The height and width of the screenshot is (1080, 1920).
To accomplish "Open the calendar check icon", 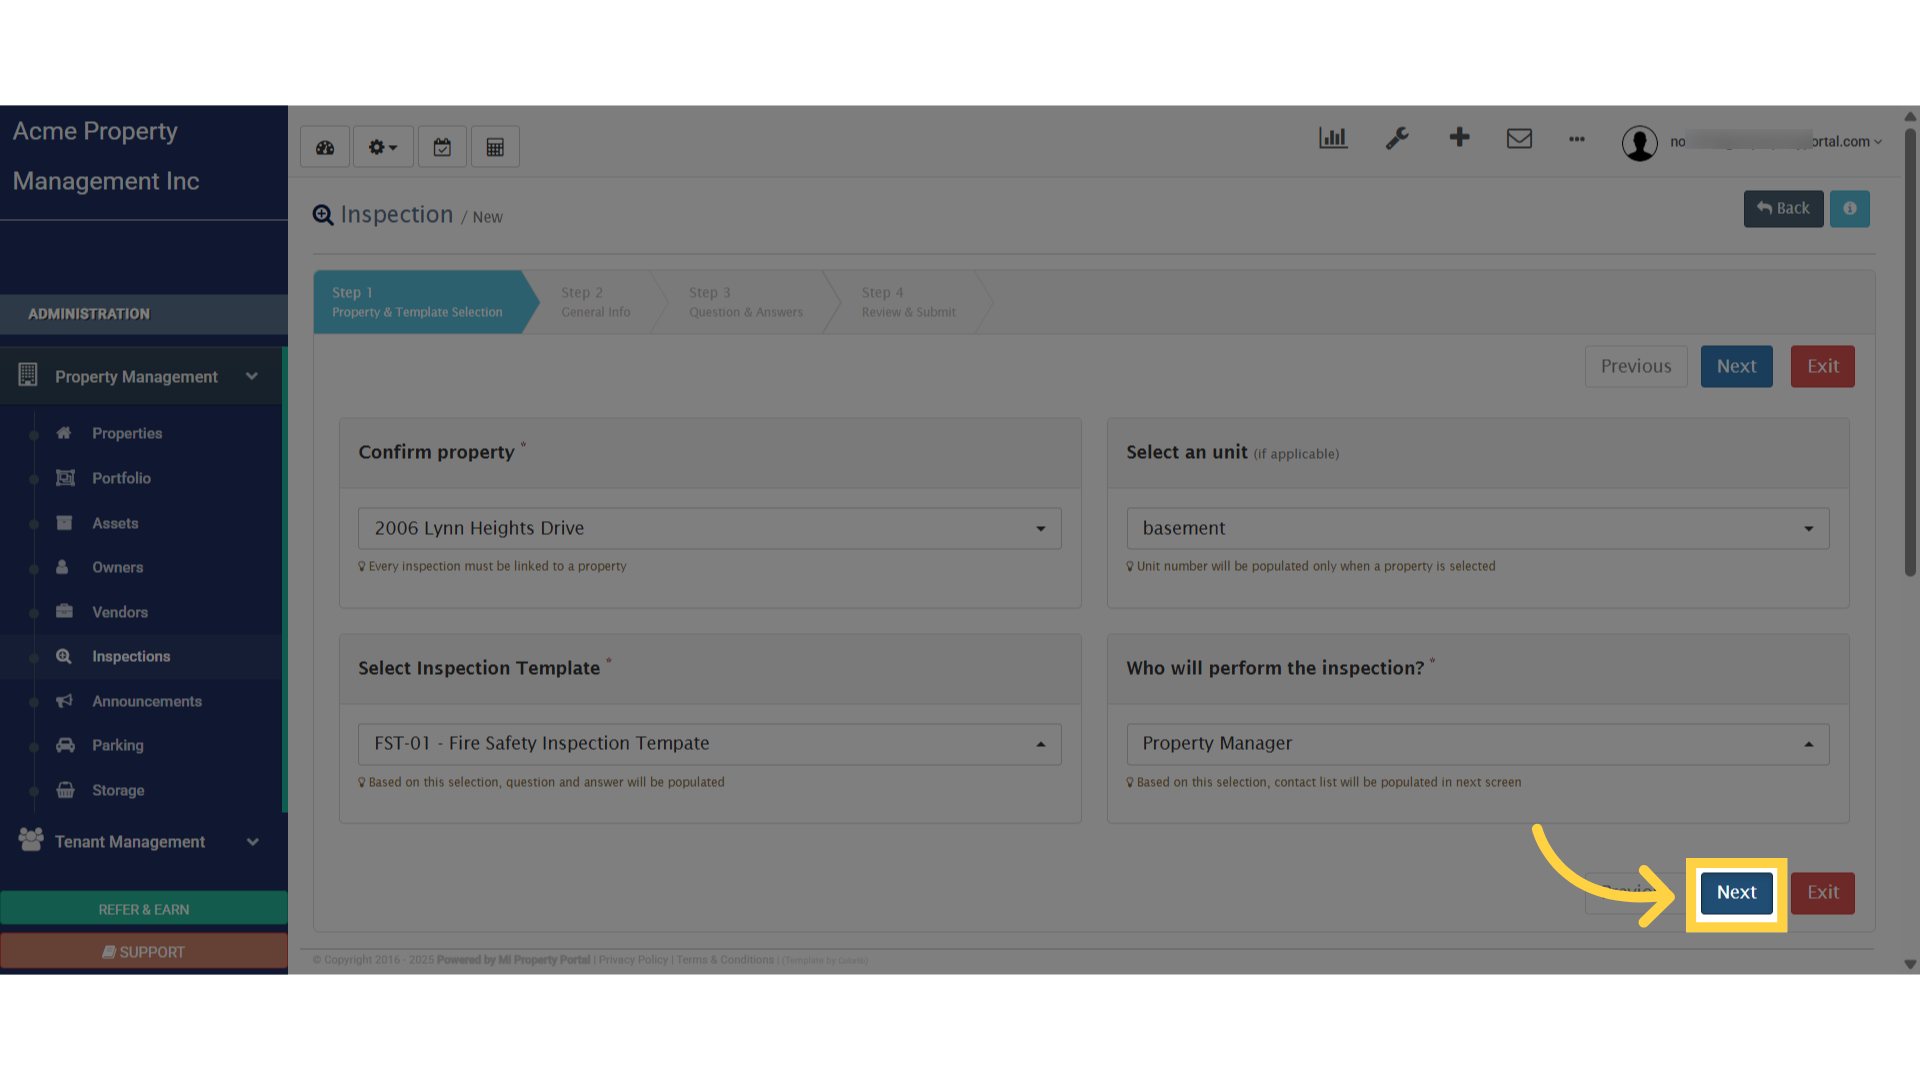I will click(x=442, y=147).
